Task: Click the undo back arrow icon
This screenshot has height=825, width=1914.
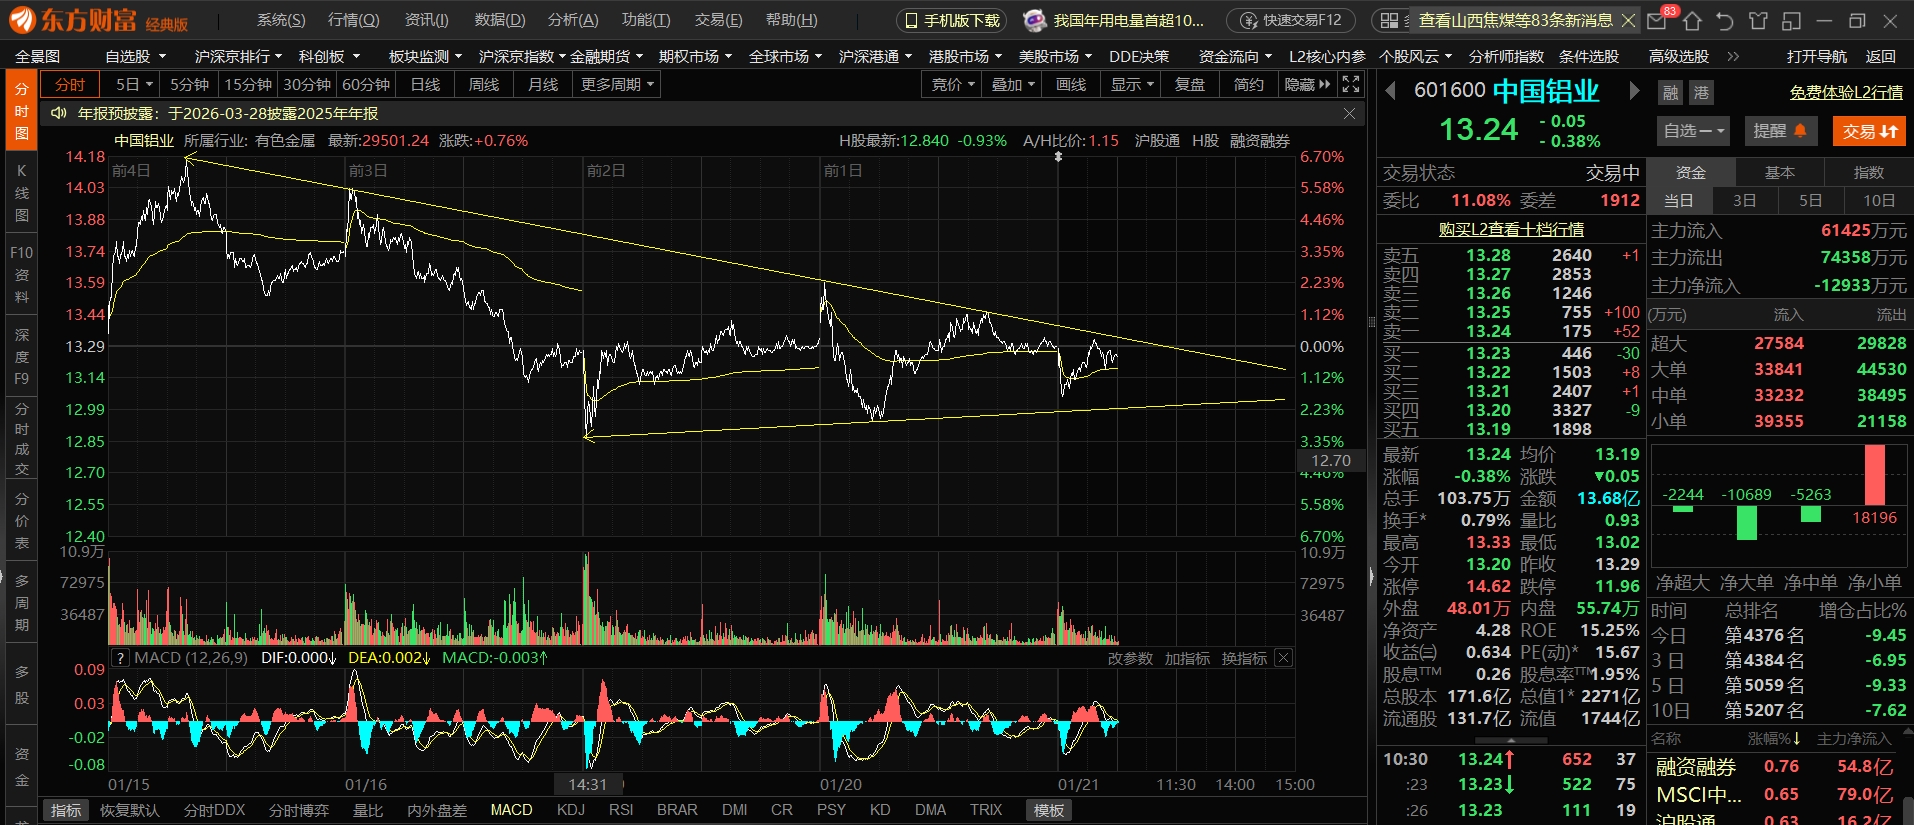Action: [x=1725, y=21]
